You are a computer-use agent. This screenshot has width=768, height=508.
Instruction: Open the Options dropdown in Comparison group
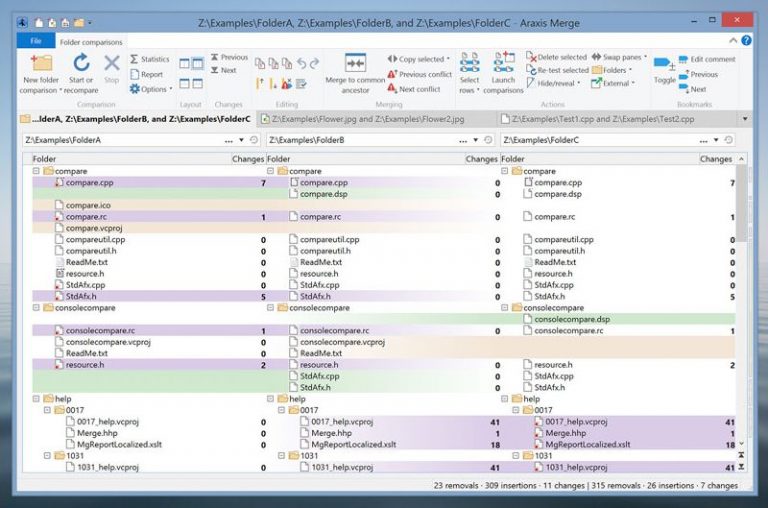pos(151,89)
